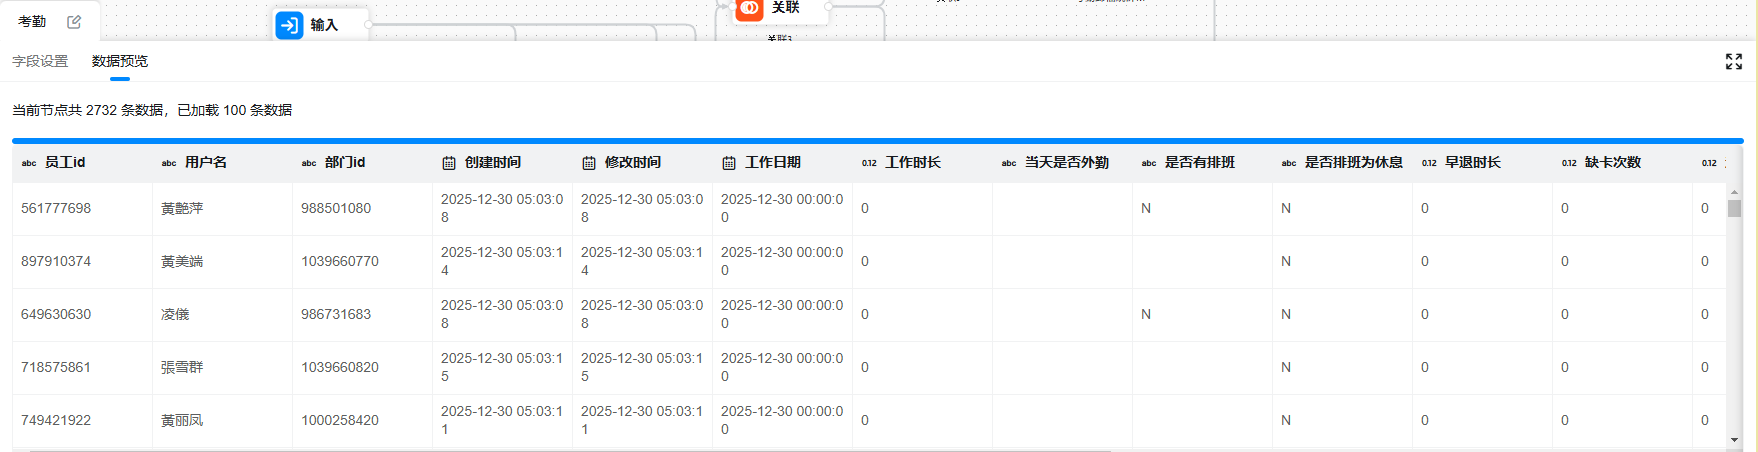
Task: Click the edit icon beside 考勤
Action: click(74, 22)
